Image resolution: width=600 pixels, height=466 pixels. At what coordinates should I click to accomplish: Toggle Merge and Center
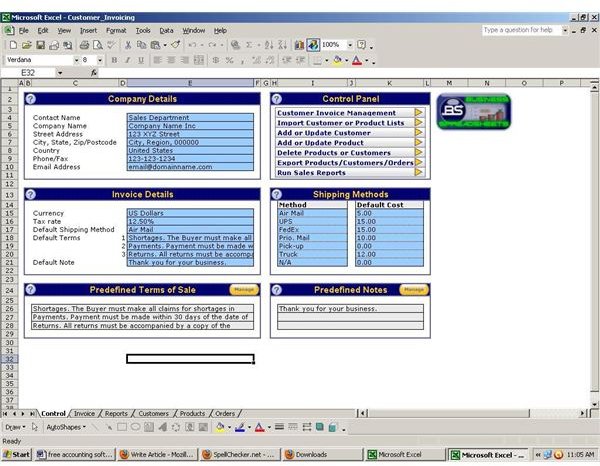(x=199, y=60)
